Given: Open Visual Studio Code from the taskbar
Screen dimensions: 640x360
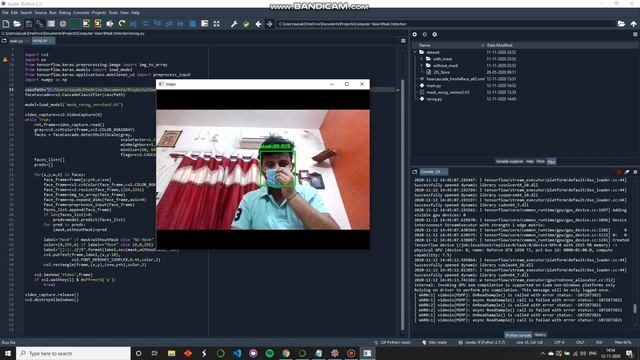Looking at the screenshot, I should pos(237,353).
